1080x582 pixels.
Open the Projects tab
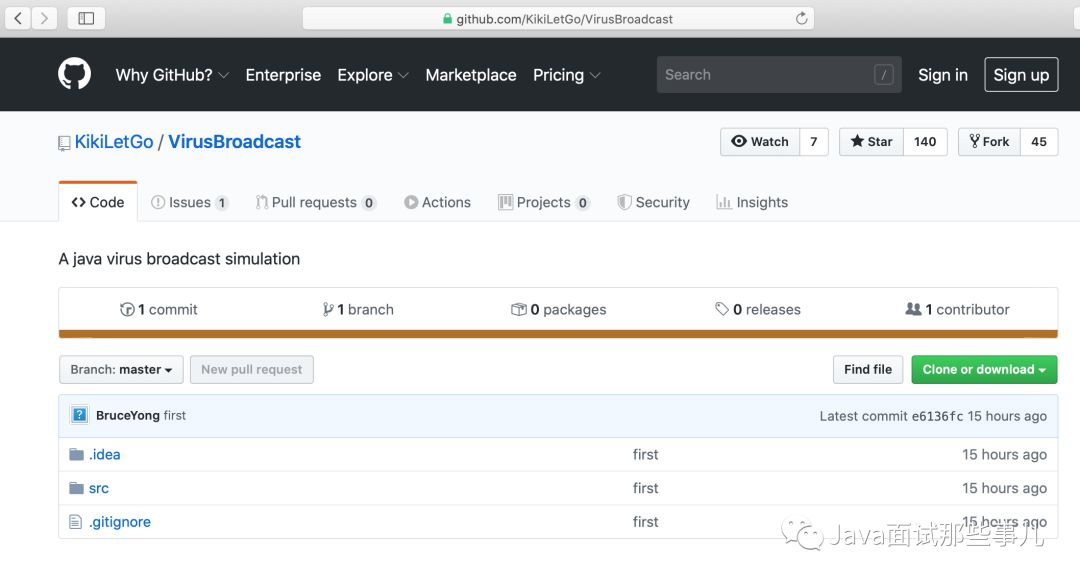[543, 202]
